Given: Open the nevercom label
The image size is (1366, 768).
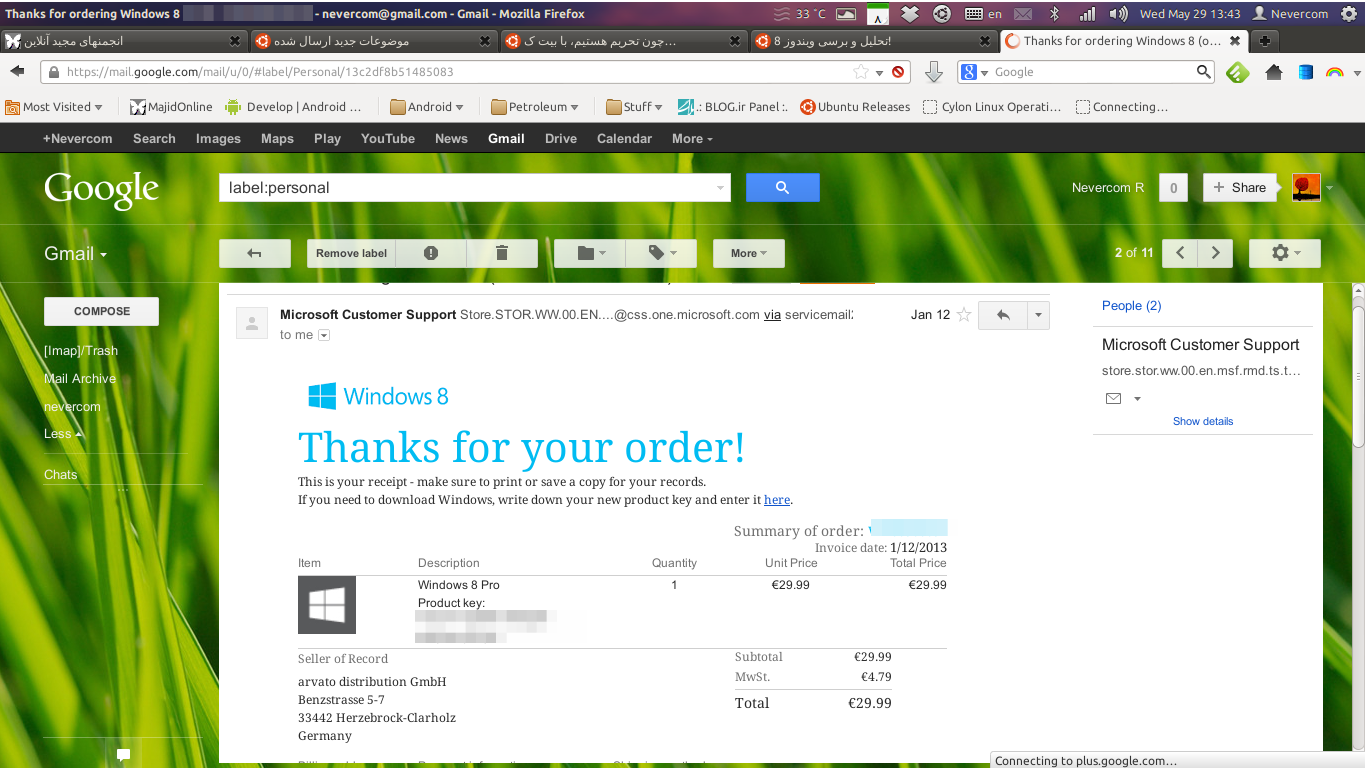Looking at the screenshot, I should click(72, 407).
